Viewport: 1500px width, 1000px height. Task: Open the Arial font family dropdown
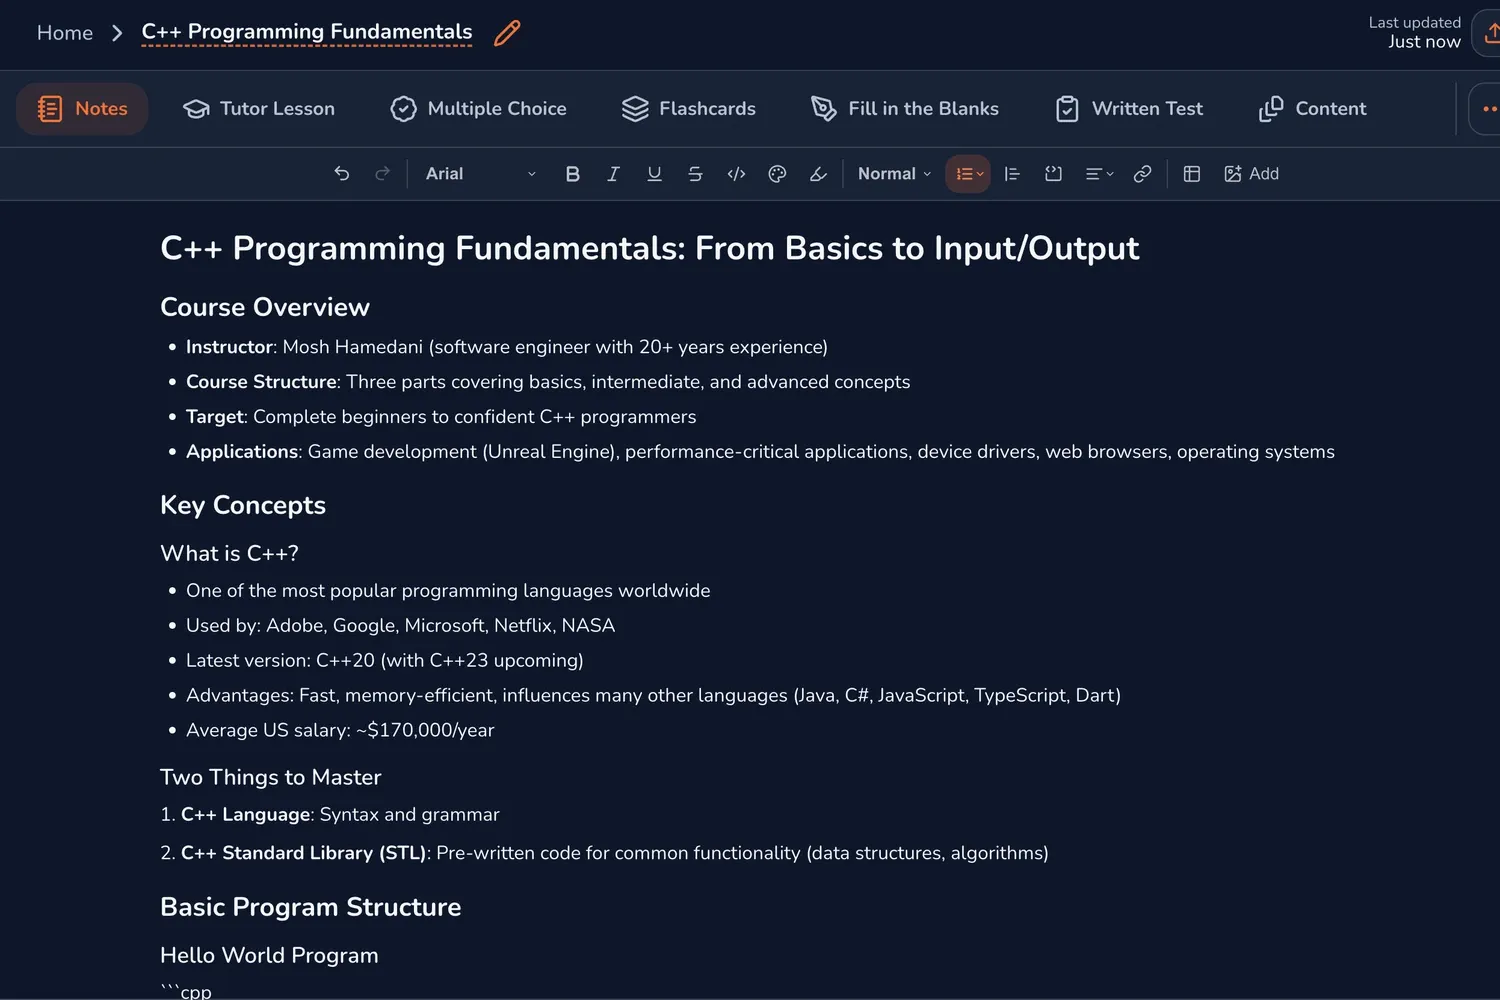tap(480, 174)
